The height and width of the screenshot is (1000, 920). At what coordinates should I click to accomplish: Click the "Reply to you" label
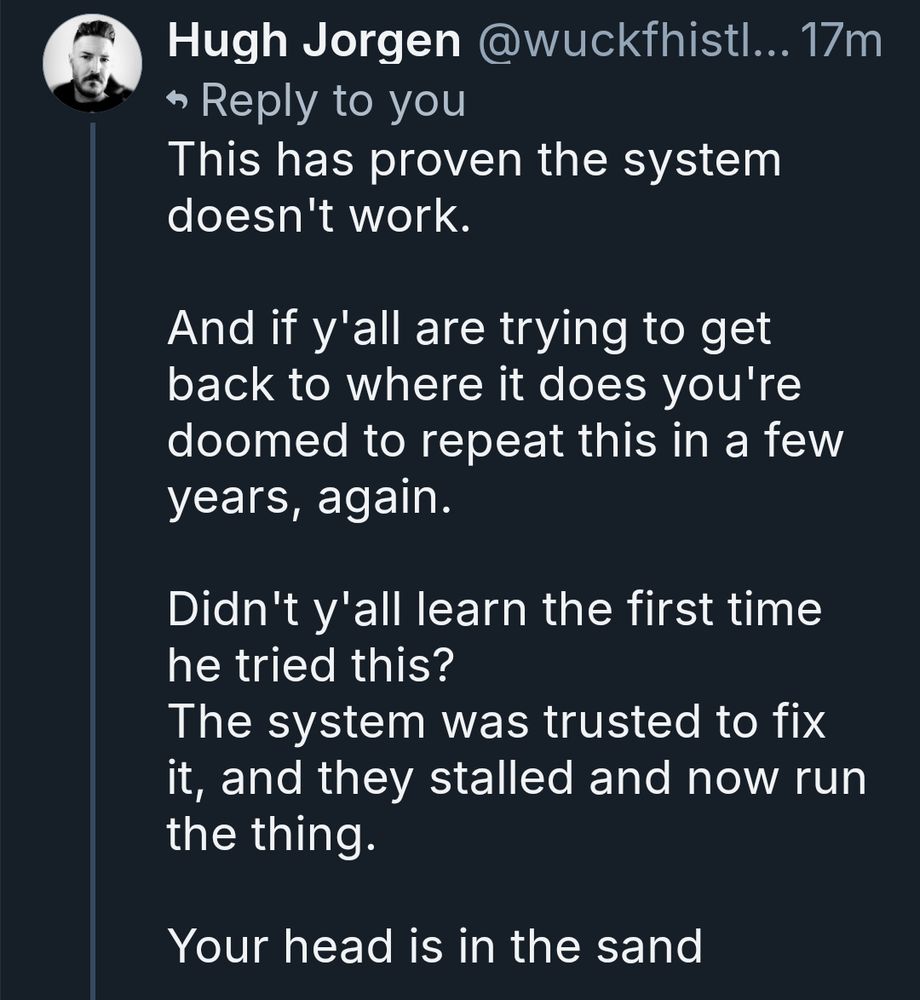point(332,101)
